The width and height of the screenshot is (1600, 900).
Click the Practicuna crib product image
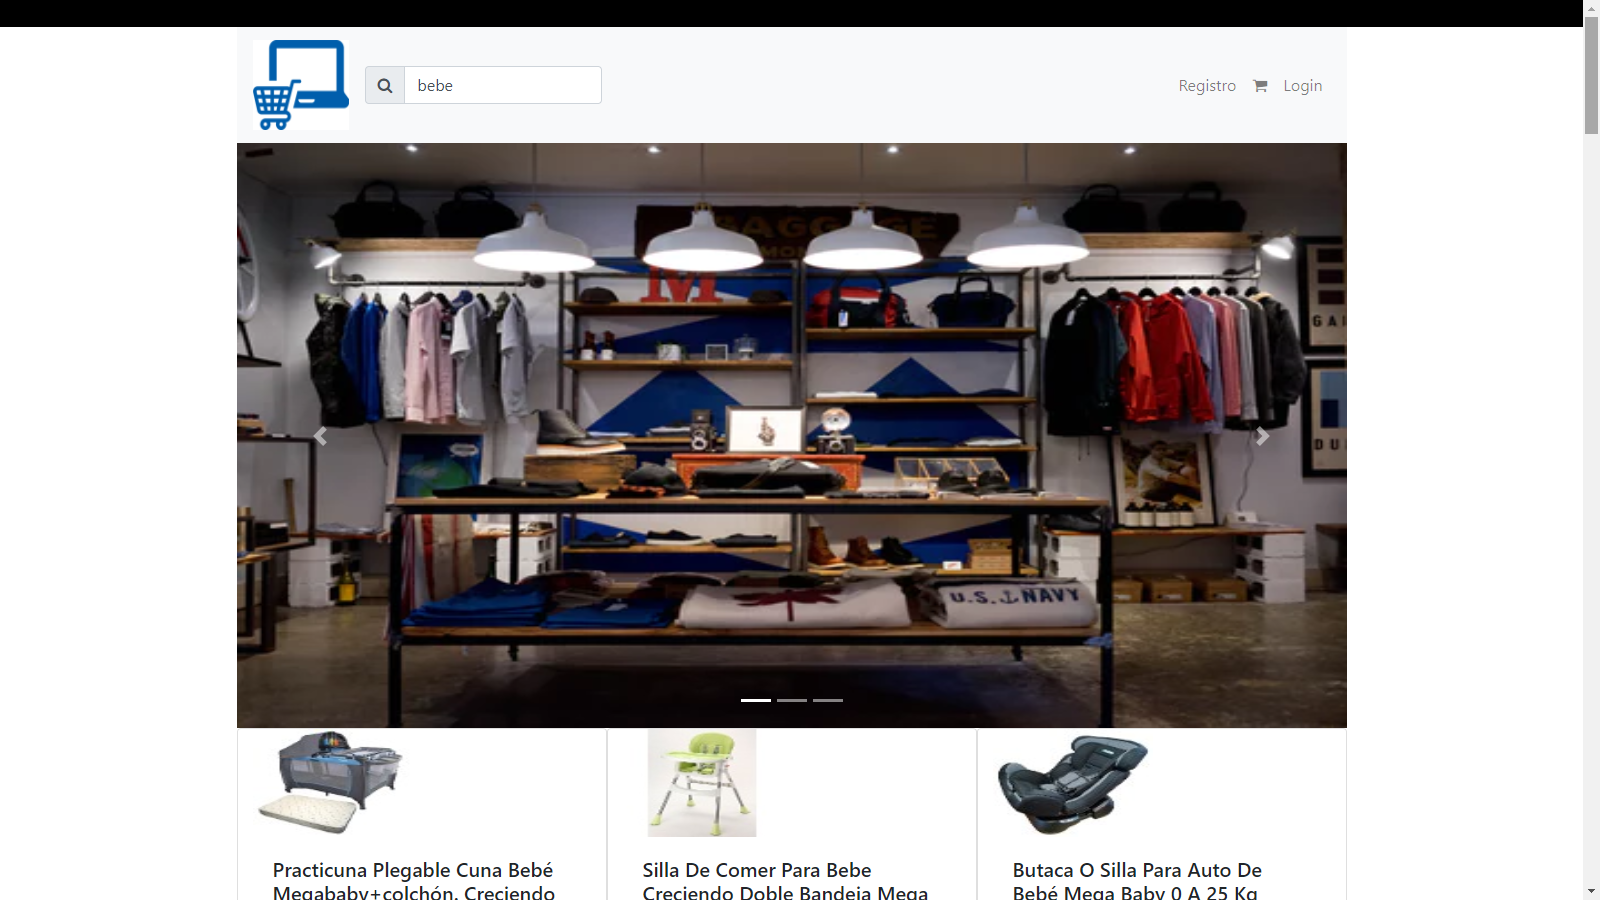pyautogui.click(x=331, y=783)
